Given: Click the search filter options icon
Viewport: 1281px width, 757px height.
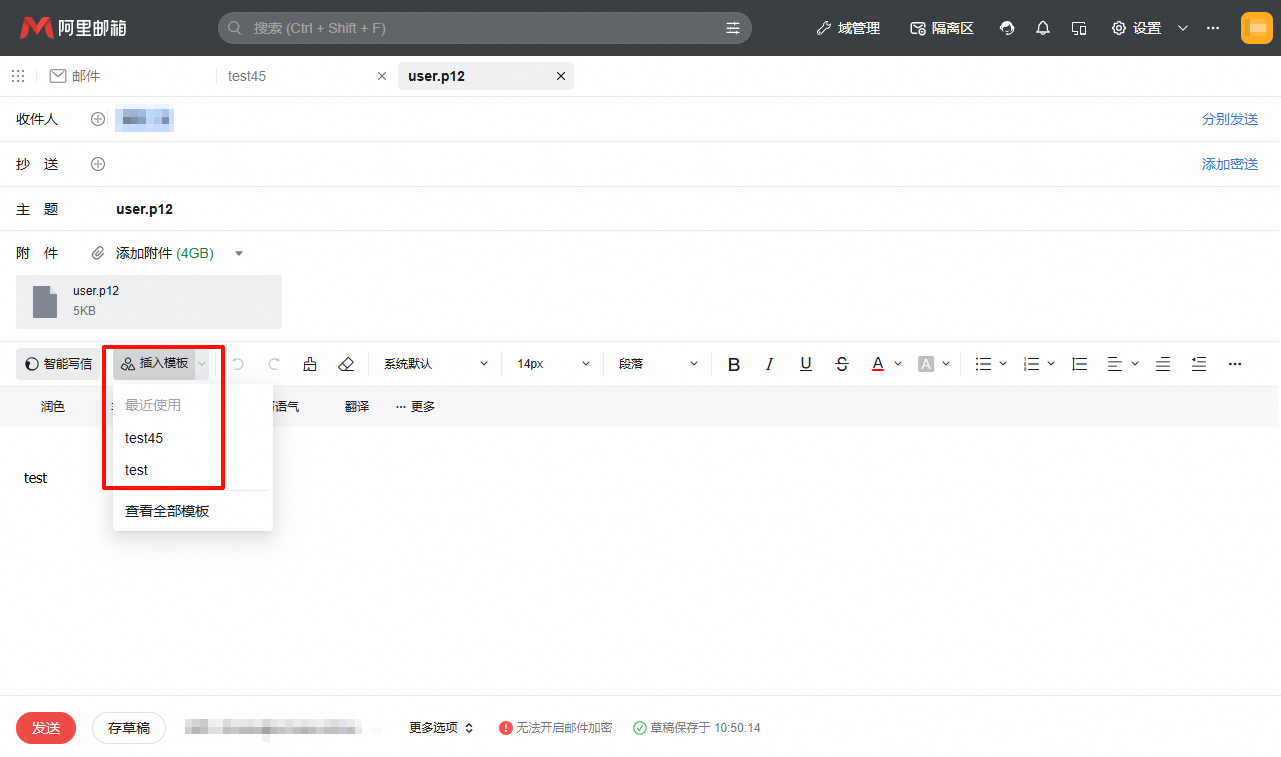Looking at the screenshot, I should (x=733, y=28).
